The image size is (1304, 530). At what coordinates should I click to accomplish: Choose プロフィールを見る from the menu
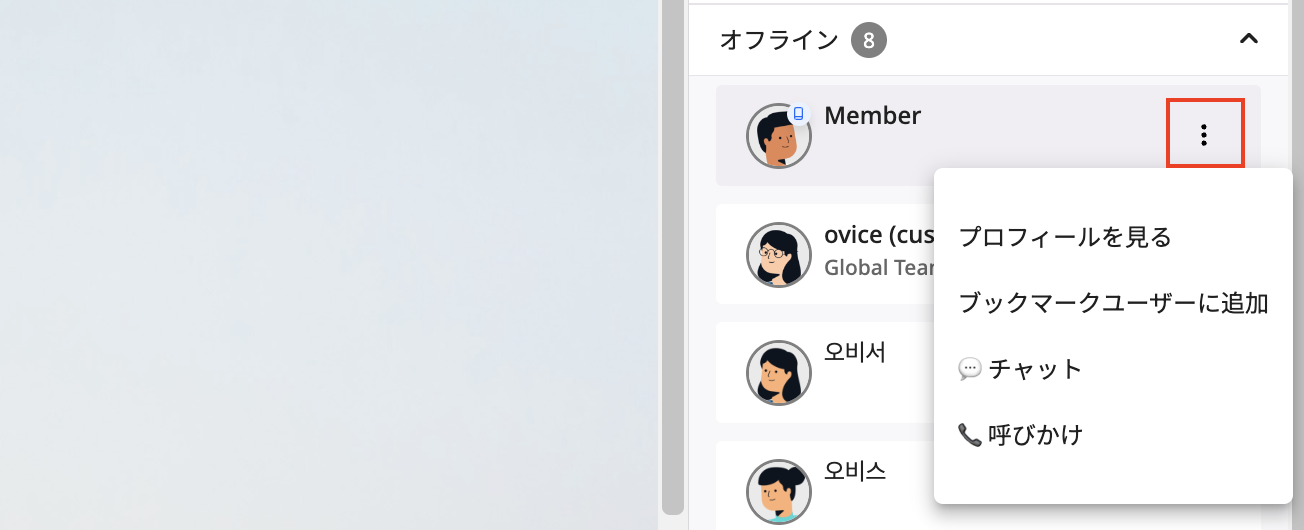click(x=1065, y=237)
